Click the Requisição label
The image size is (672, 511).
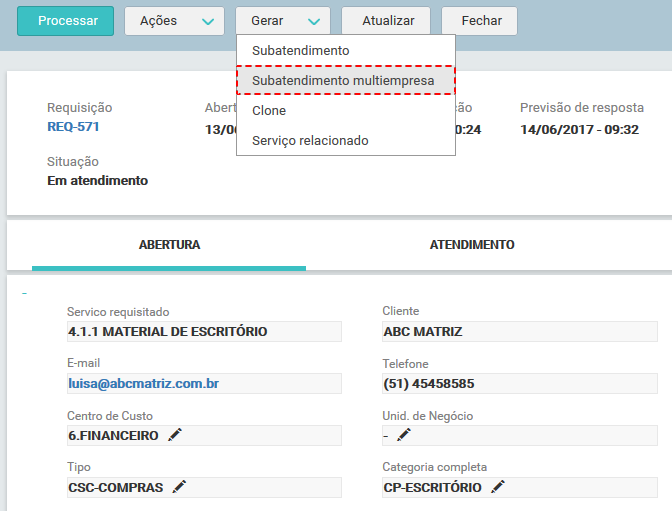pyautogui.click(x=80, y=108)
